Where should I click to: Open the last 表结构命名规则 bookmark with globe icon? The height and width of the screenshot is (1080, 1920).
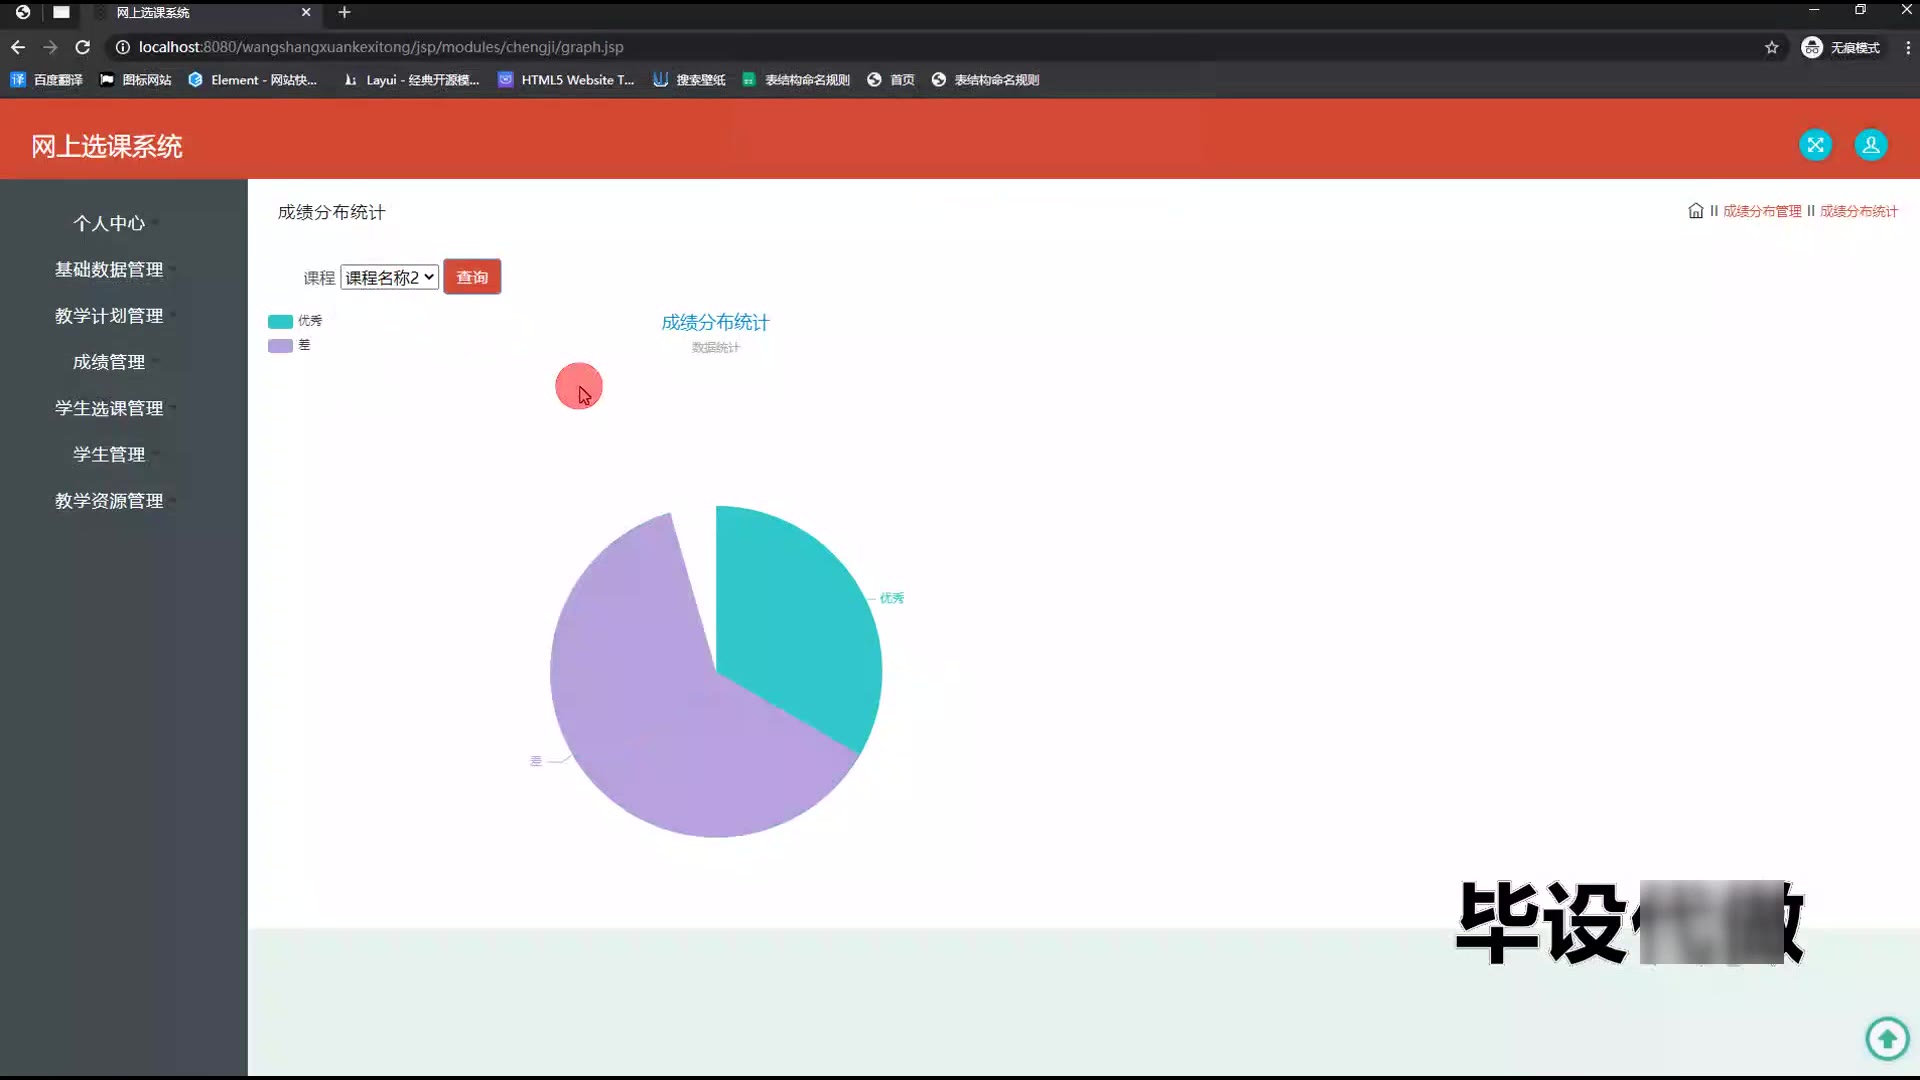click(985, 80)
